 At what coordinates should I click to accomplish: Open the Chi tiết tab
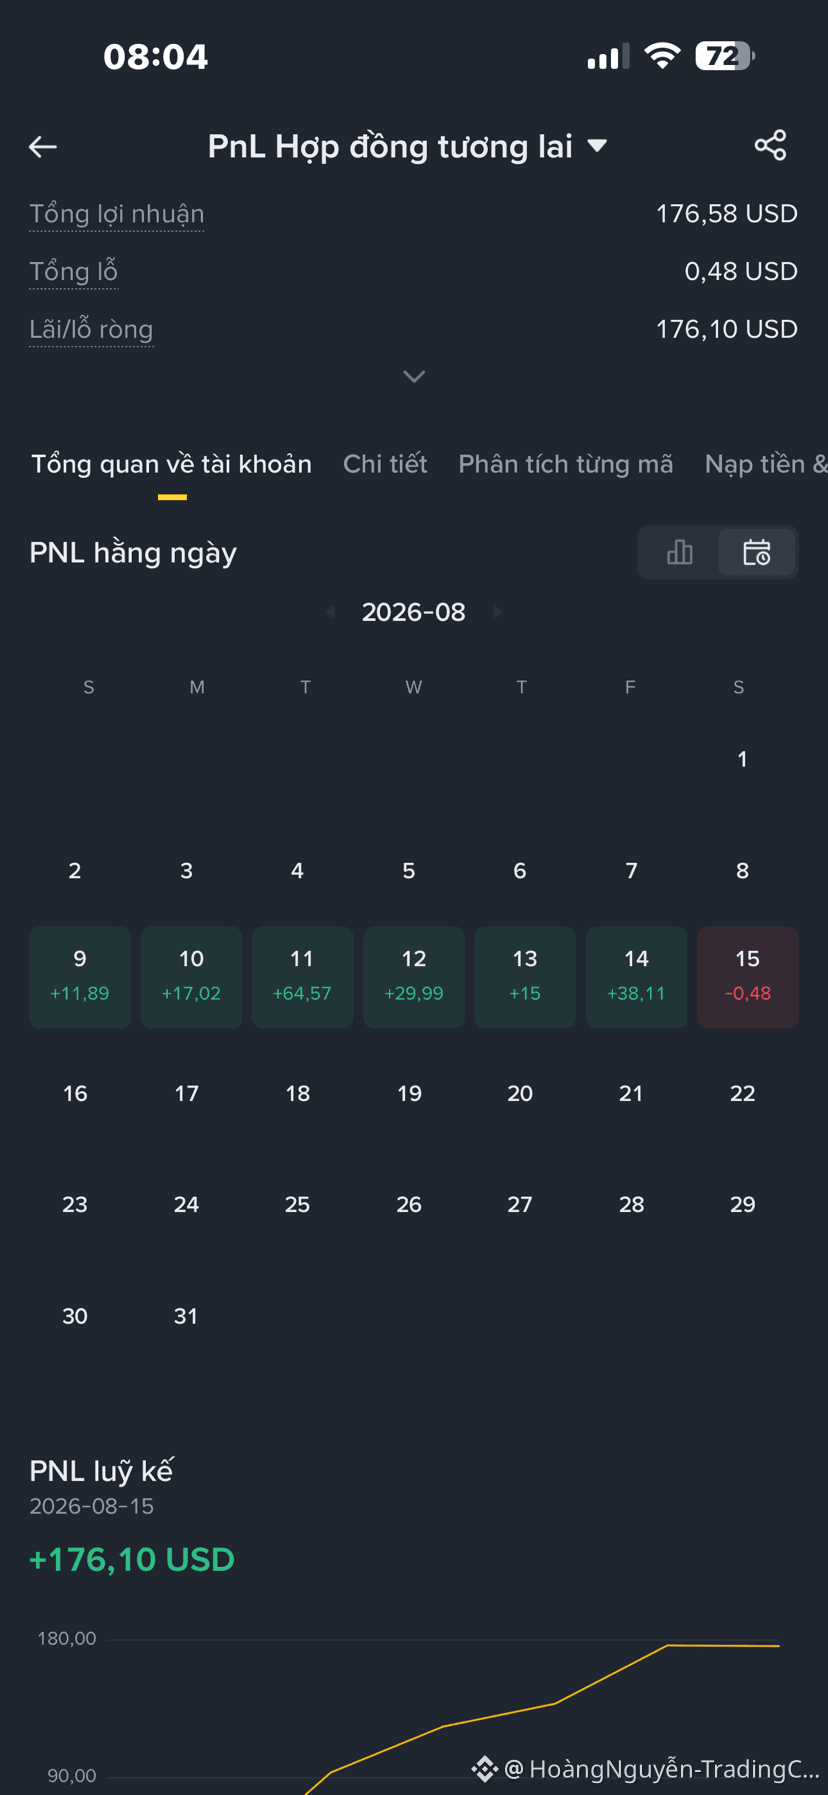tap(385, 464)
